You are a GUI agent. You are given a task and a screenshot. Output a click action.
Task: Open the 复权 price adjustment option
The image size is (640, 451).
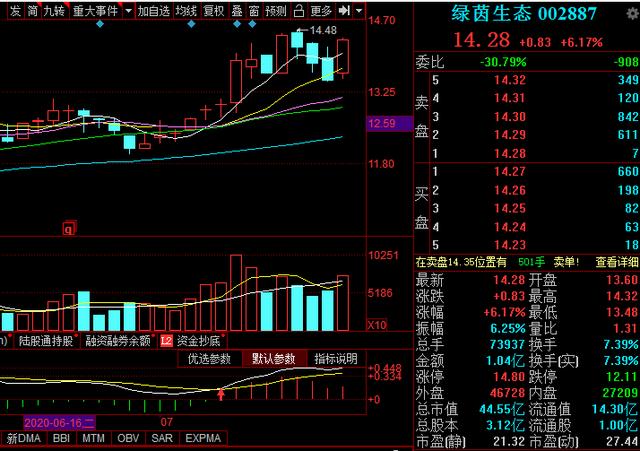coord(213,11)
